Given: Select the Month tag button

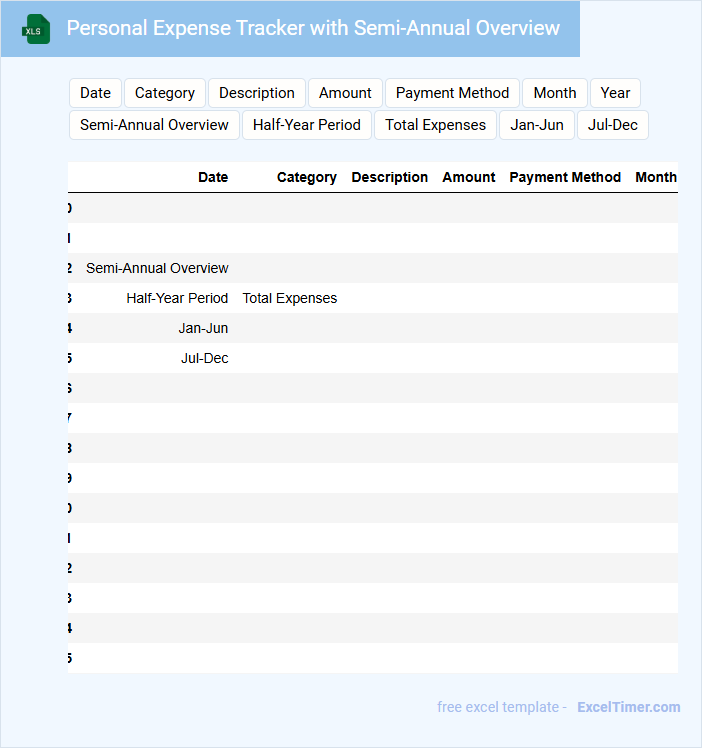Looking at the screenshot, I should pos(555,93).
